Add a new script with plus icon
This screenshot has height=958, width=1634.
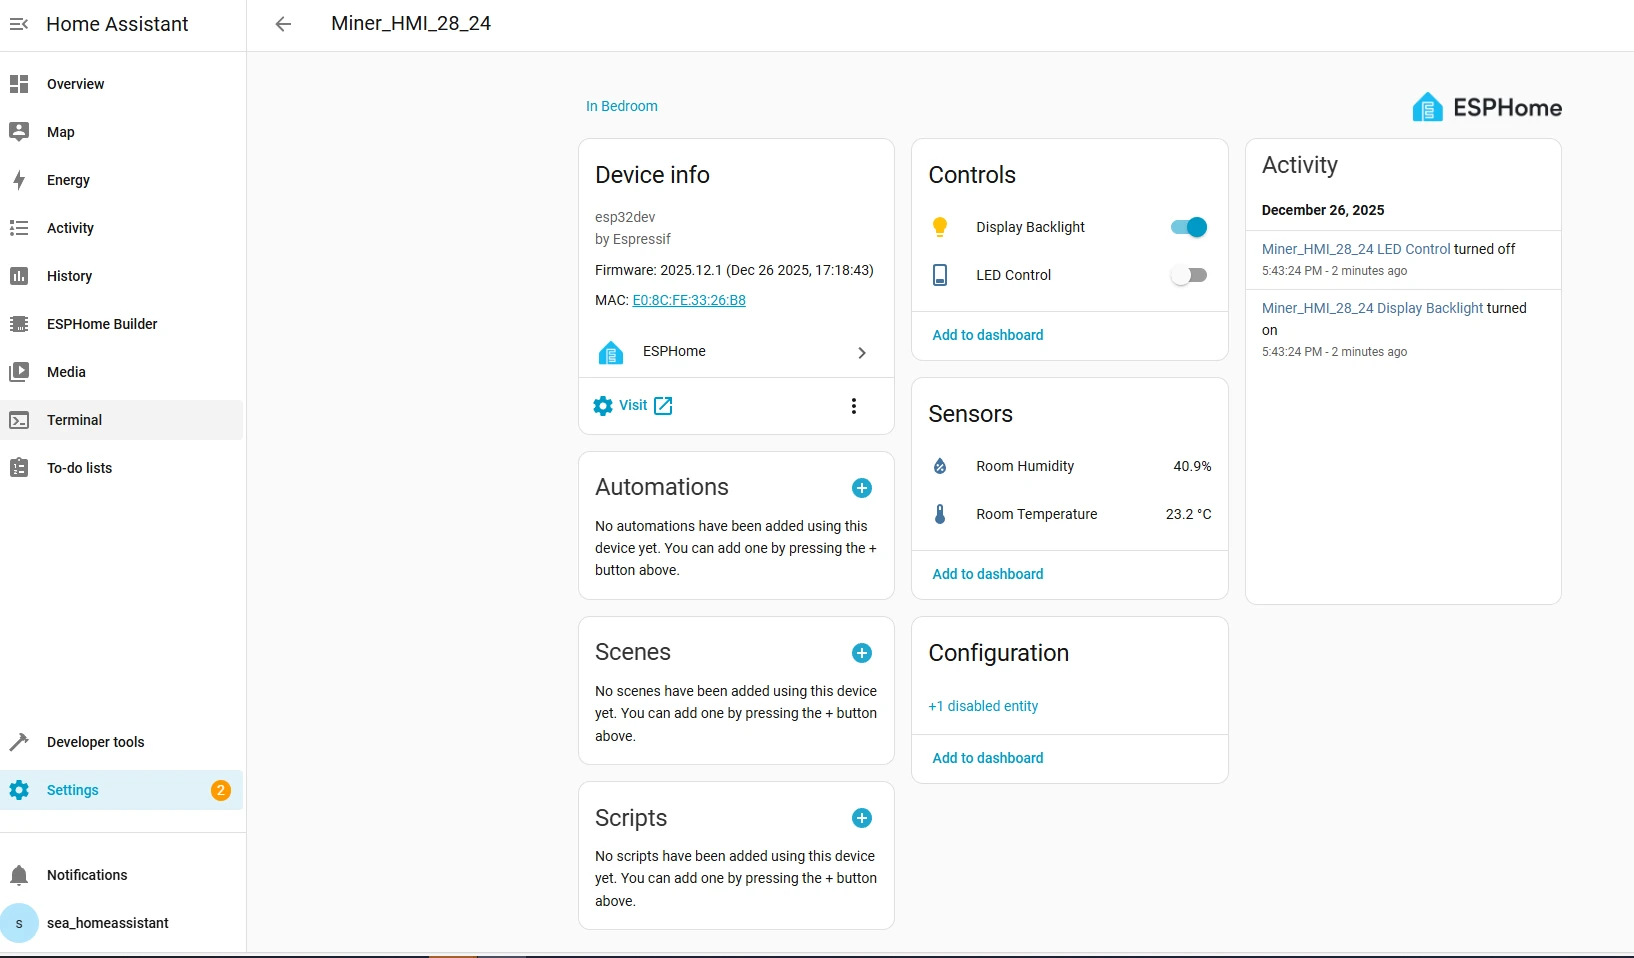[861, 818]
